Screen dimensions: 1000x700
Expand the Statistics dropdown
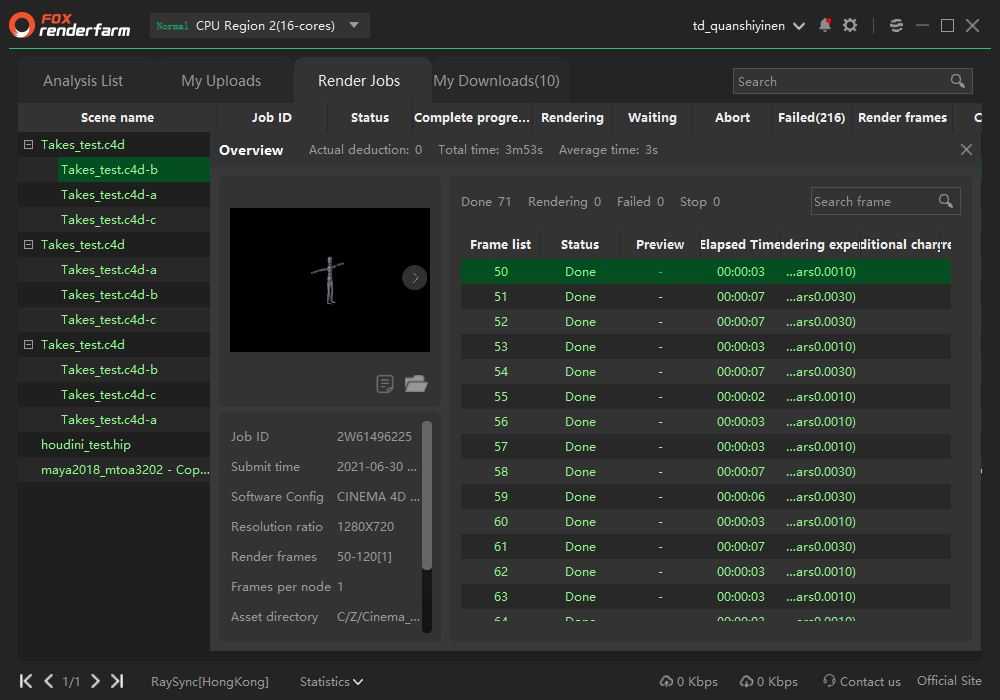pyautogui.click(x=332, y=682)
